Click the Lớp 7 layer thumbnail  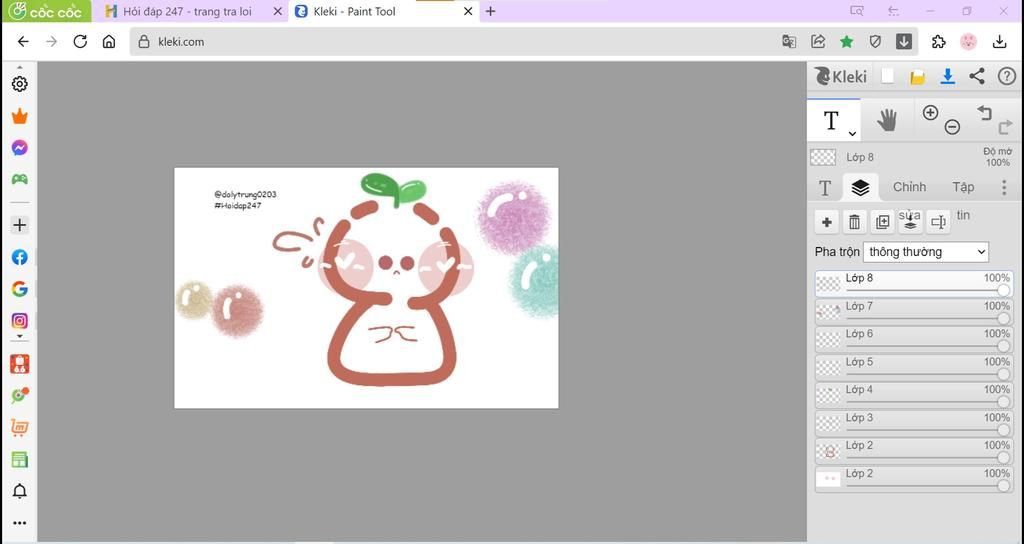click(828, 312)
